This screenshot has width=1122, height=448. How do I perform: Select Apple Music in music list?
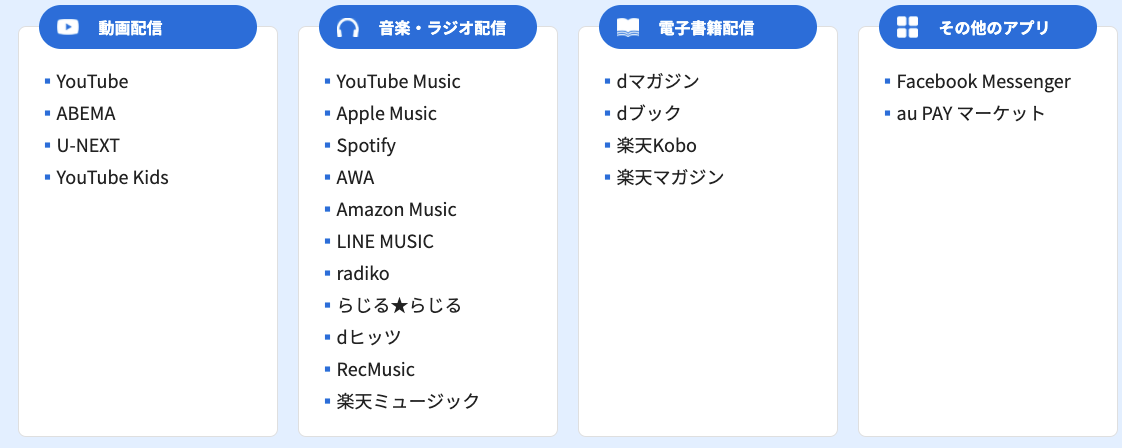click(386, 114)
